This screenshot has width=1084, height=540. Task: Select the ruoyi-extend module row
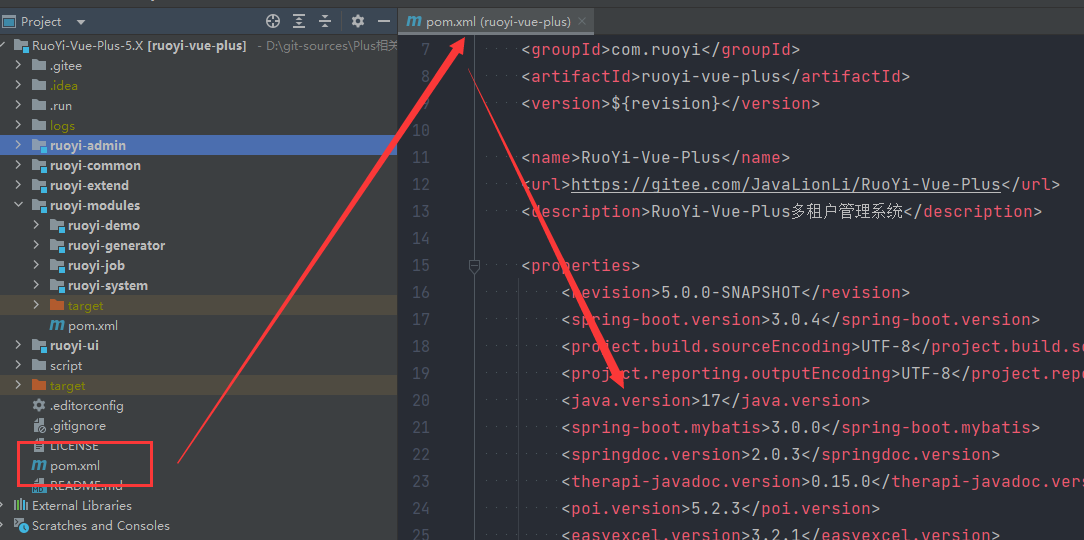[198, 186]
